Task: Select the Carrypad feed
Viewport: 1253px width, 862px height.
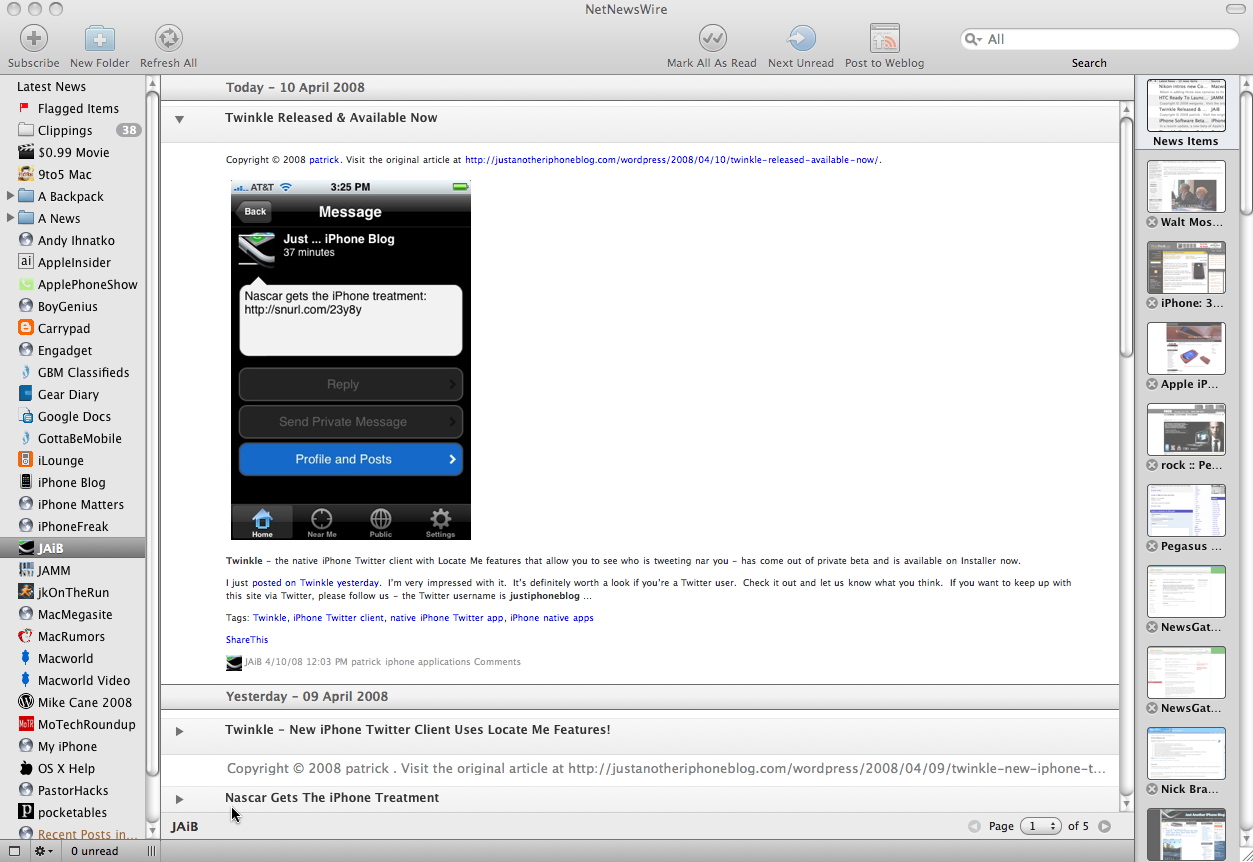Action: (64, 328)
